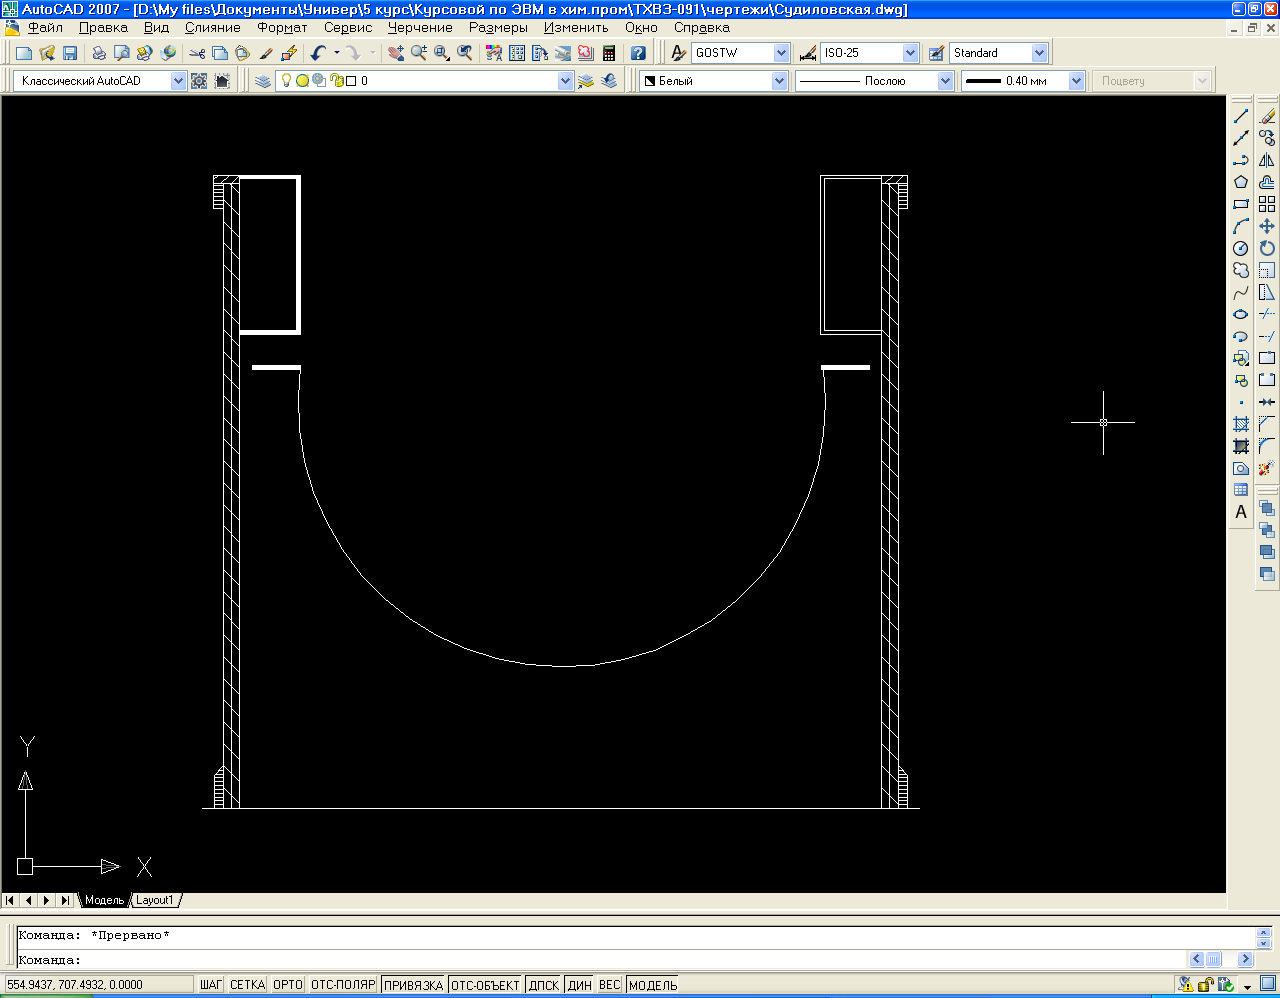This screenshot has height=998, width=1280.
Task: Pick the Hatch tool
Action: (x=1241, y=424)
